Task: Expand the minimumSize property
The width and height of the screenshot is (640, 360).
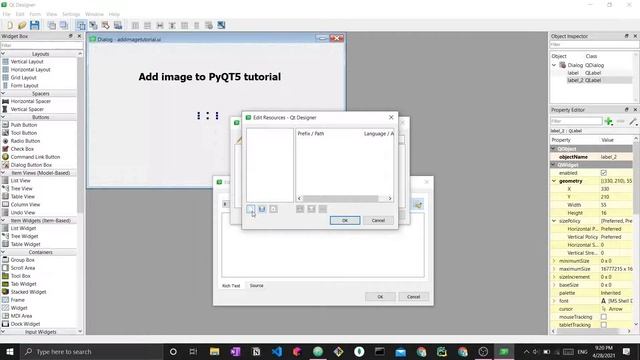Action: pos(554,261)
